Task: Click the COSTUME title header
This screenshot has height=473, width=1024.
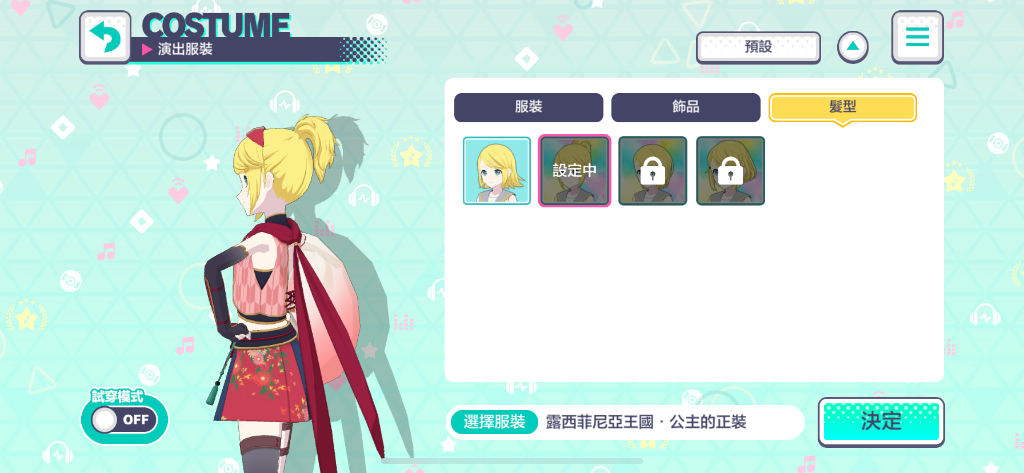Action: 216,25
